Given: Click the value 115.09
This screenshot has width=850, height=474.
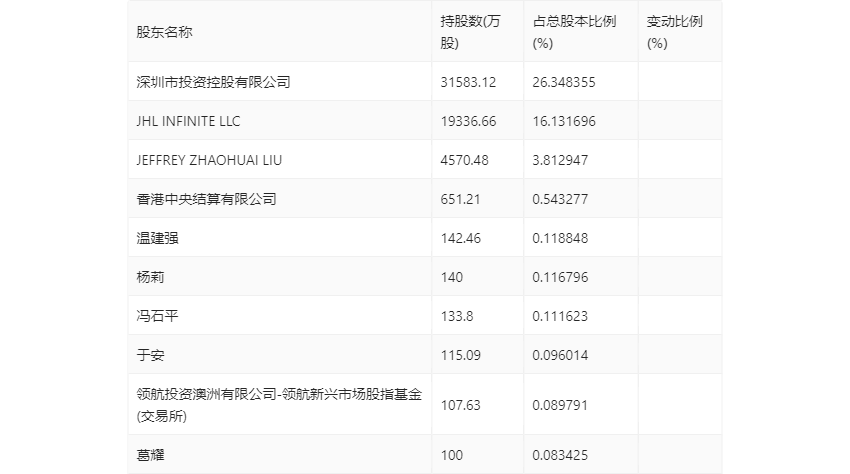Looking at the screenshot, I should 460,355.
